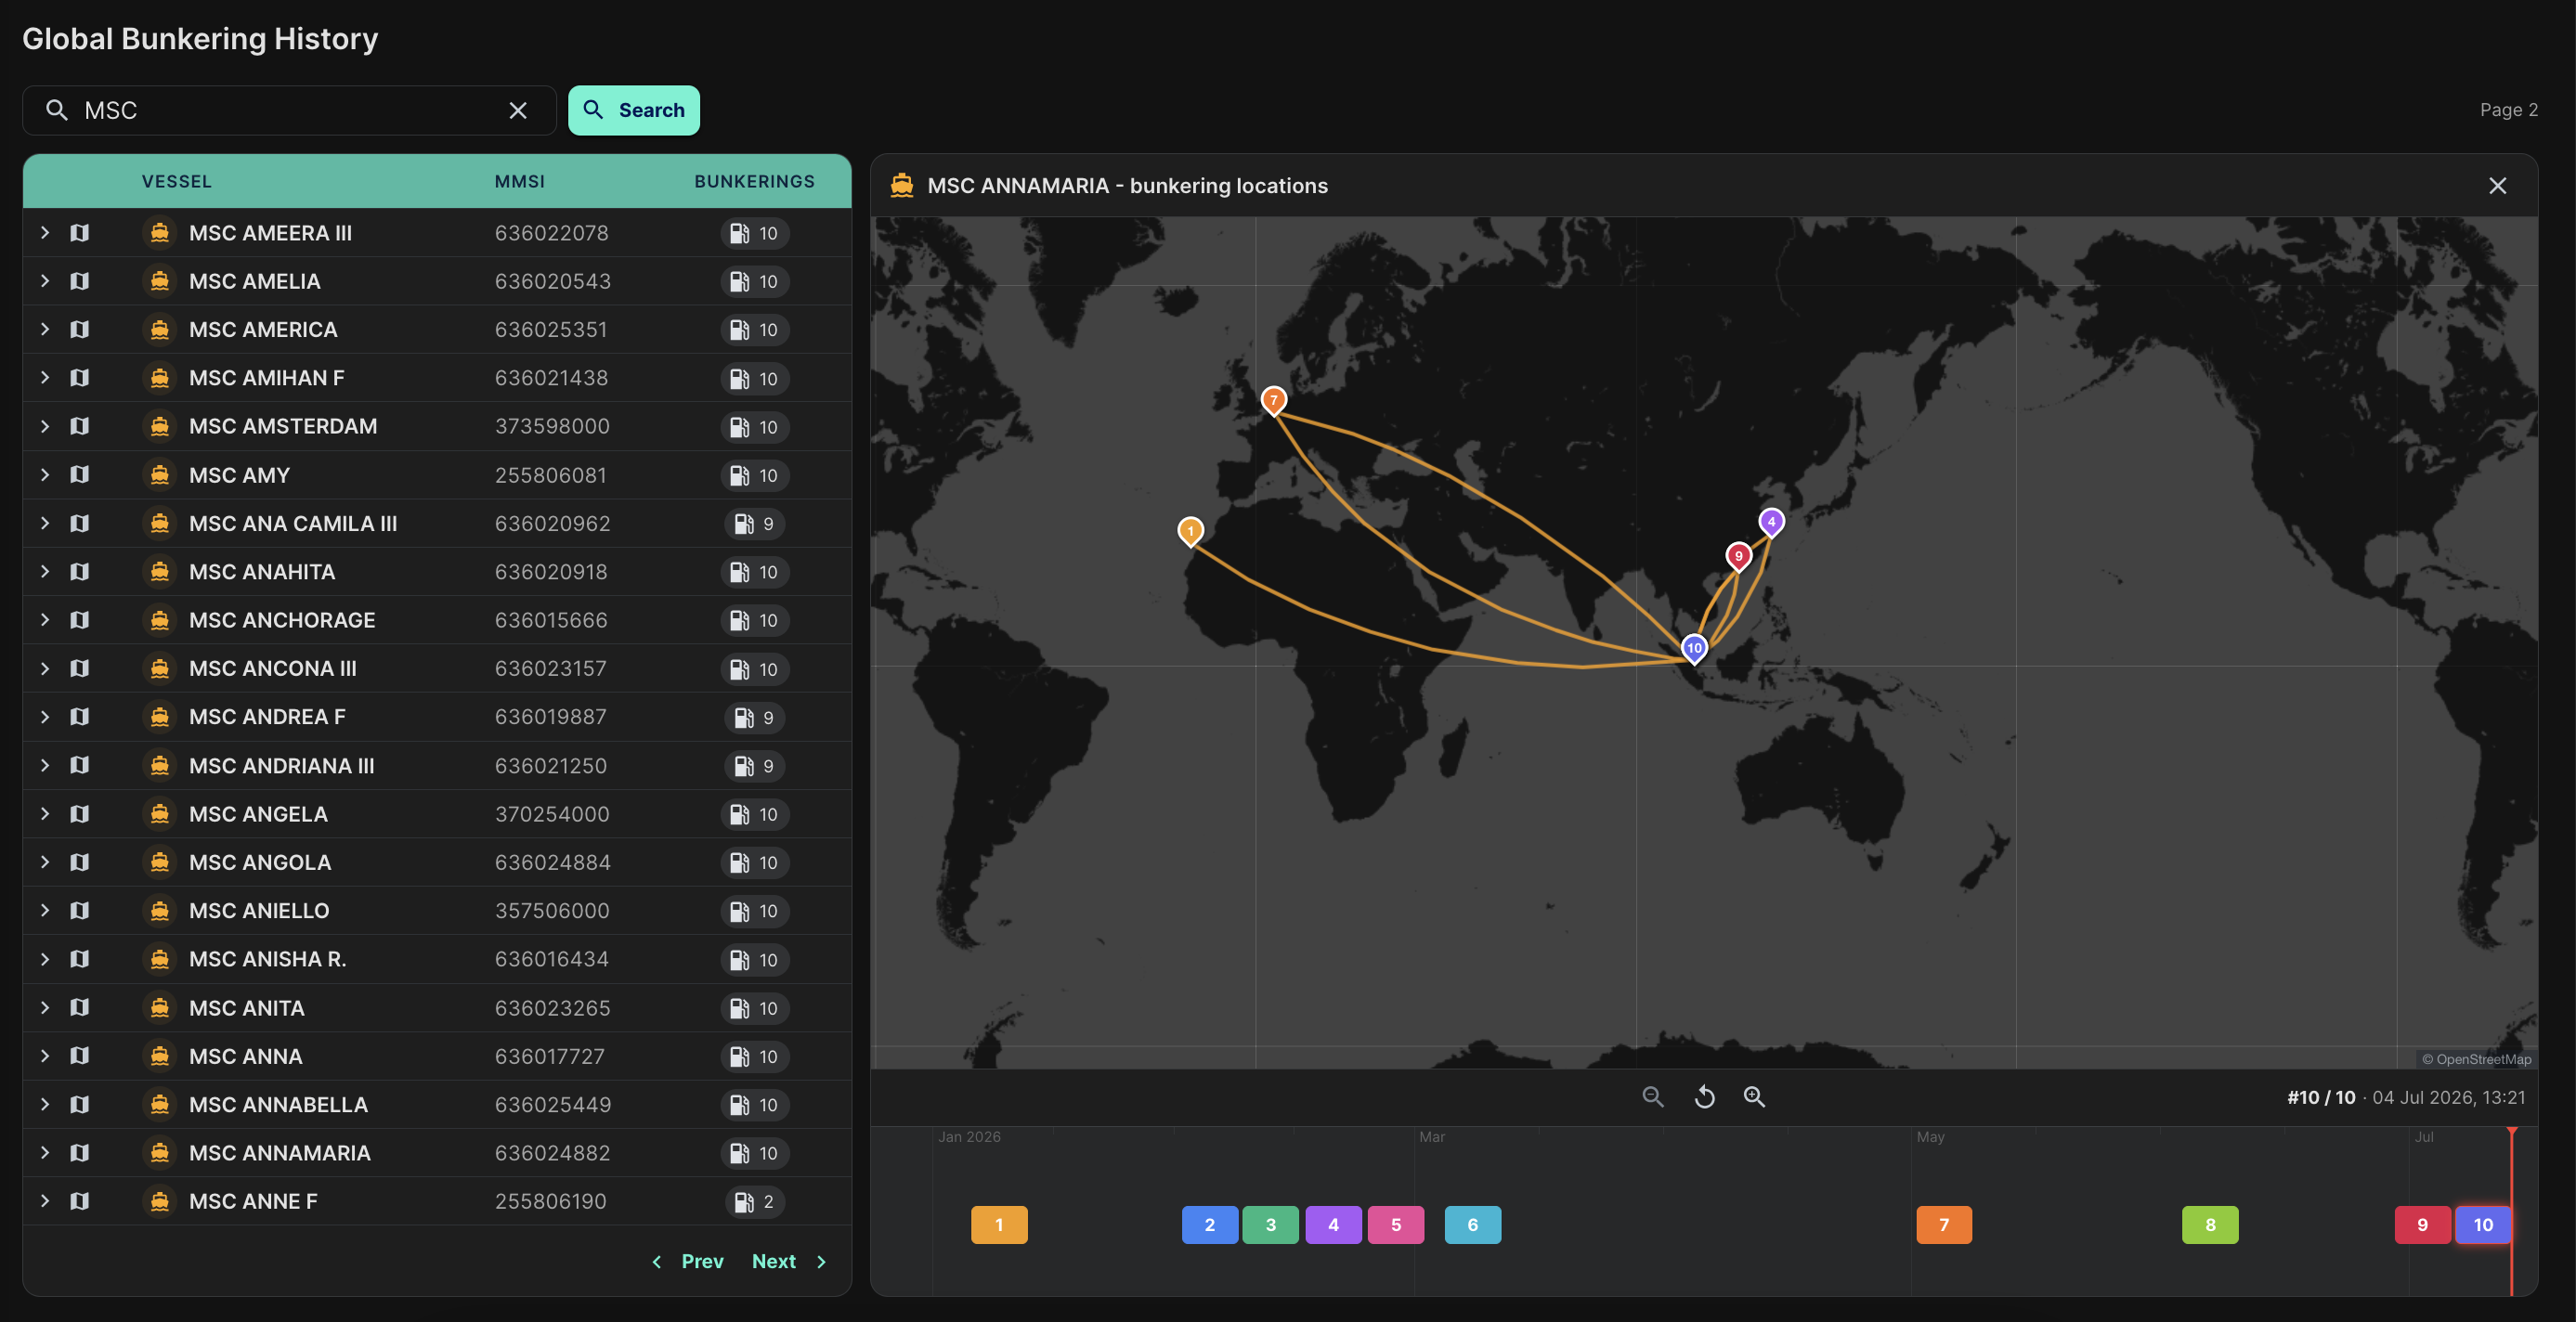This screenshot has width=2576, height=1322.
Task: Expand the MSC ANGOLA row
Action: coord(45,862)
